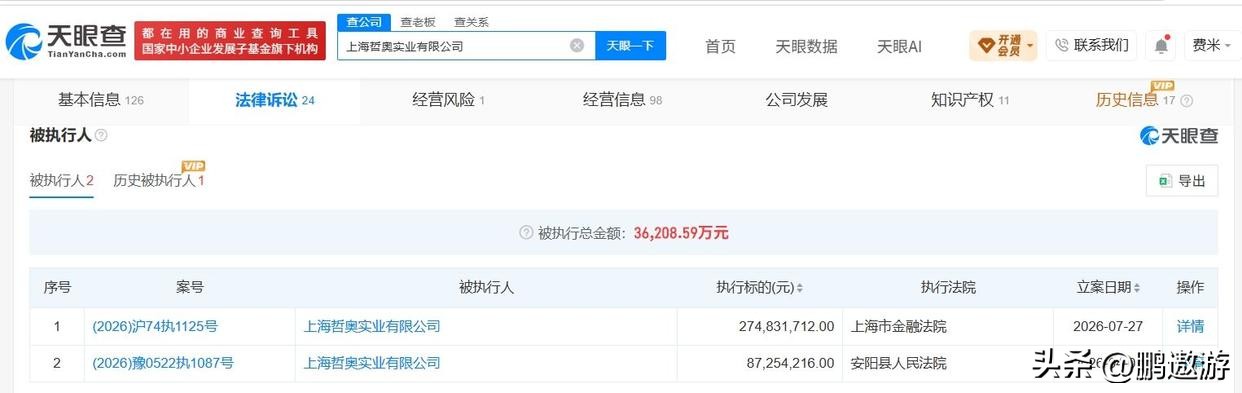
Task: Click 安阳县人民法院 cell
Action: [898, 363]
